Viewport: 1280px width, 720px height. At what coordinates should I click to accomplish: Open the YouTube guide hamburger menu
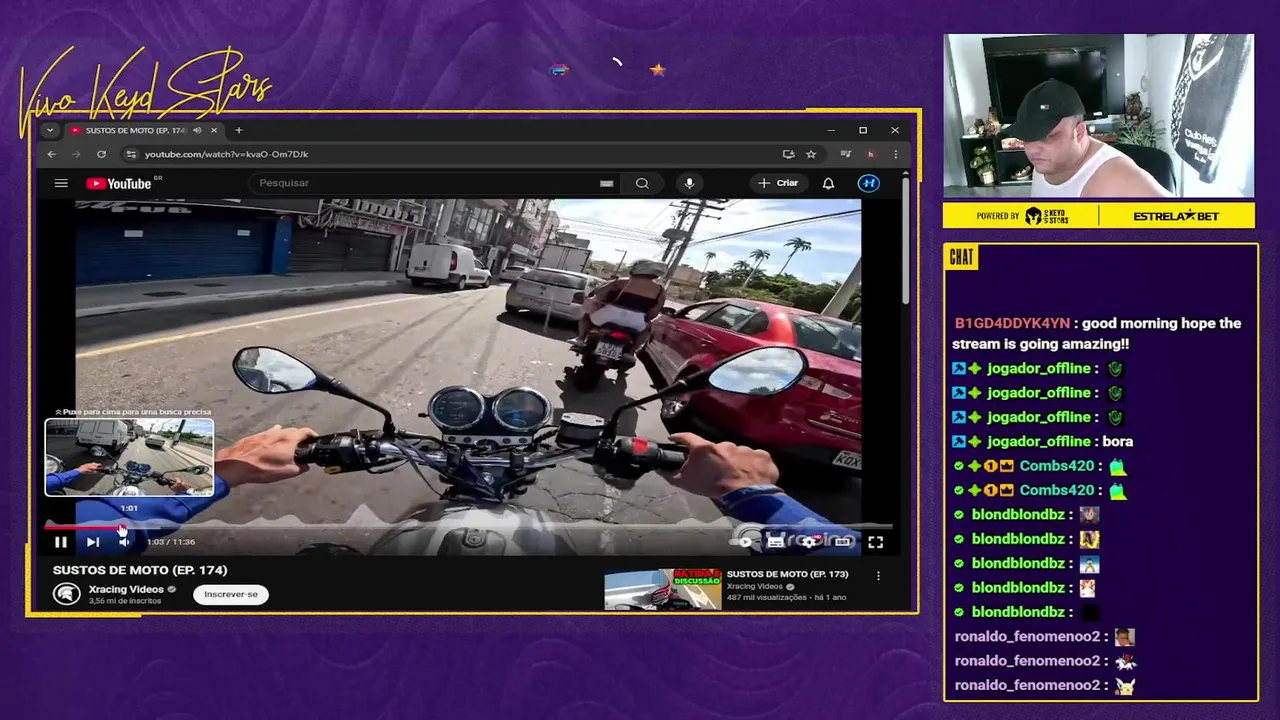(61, 183)
